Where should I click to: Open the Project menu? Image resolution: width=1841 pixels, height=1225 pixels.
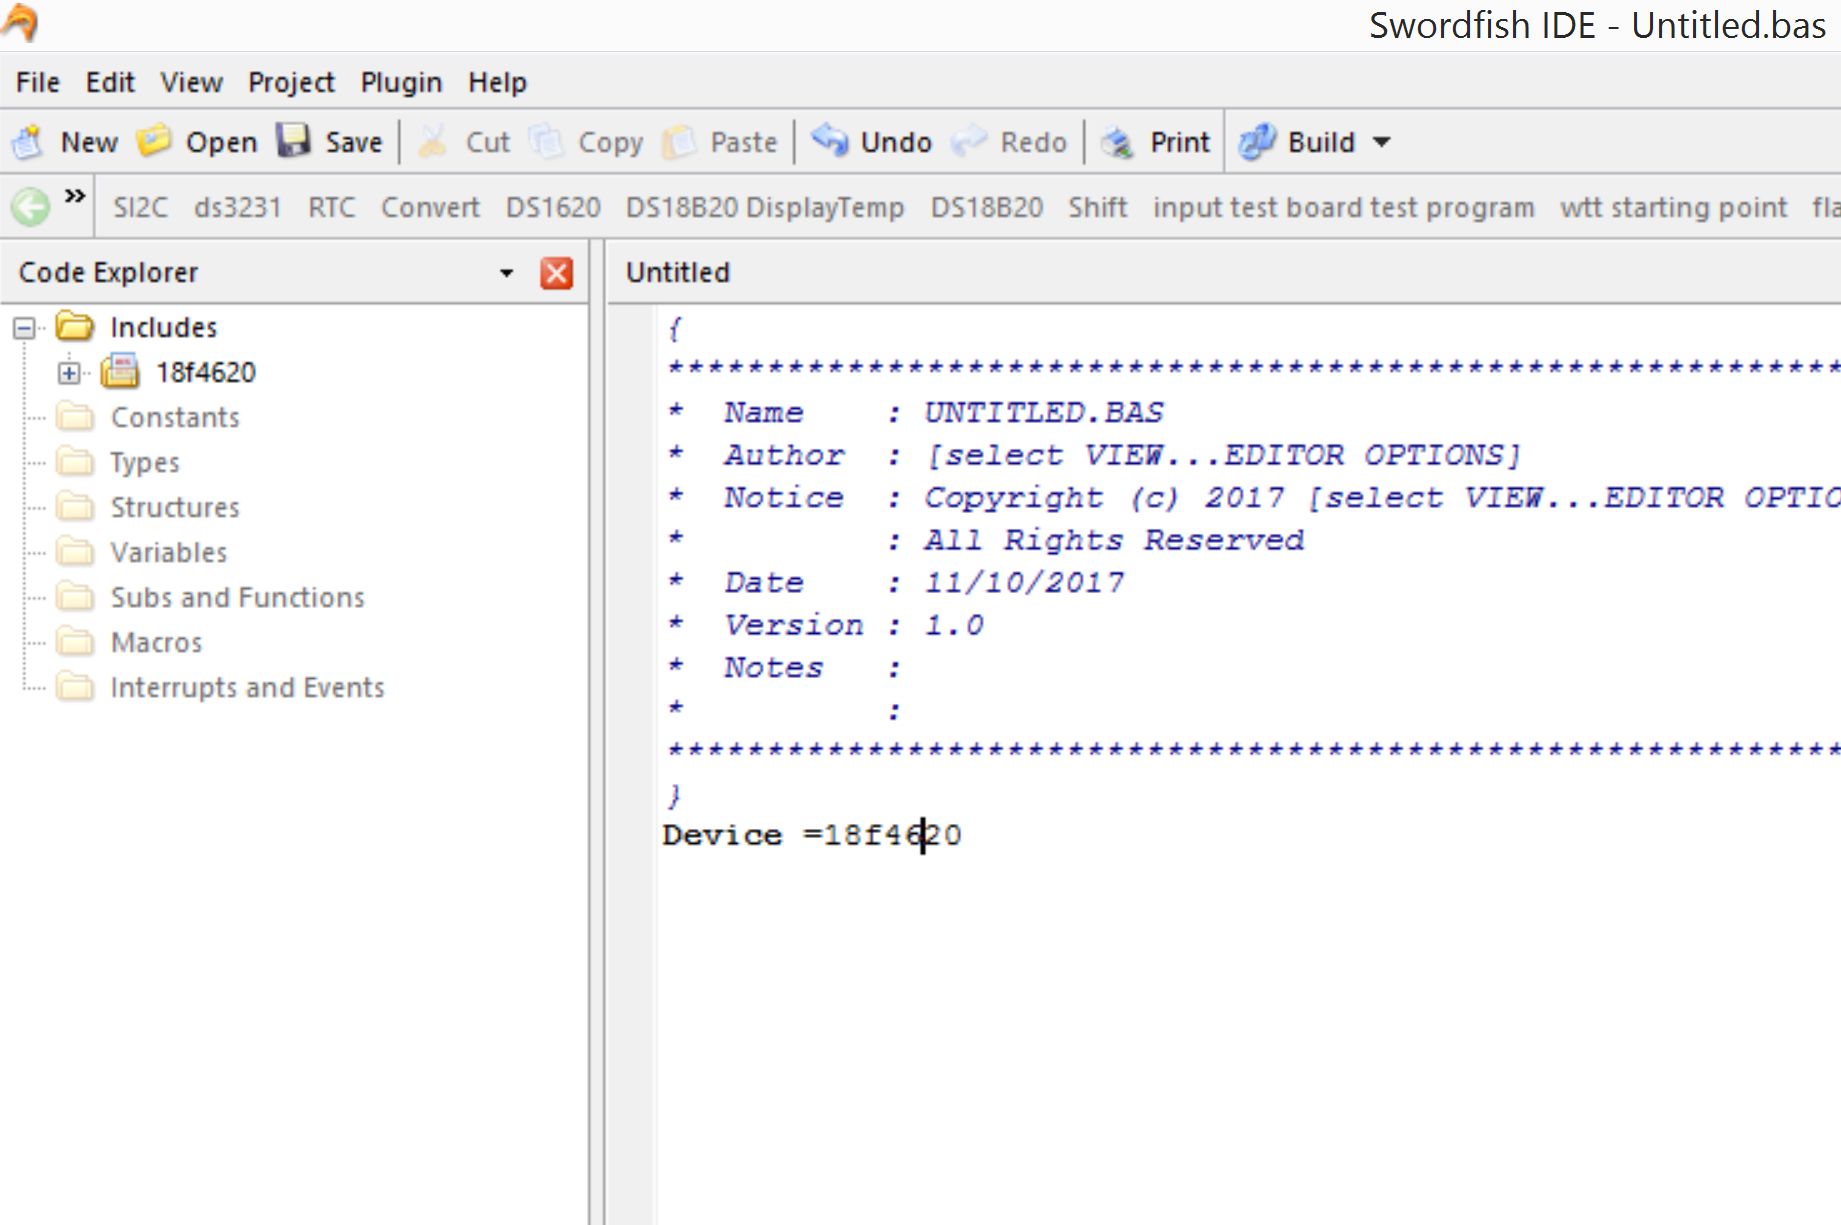click(291, 82)
